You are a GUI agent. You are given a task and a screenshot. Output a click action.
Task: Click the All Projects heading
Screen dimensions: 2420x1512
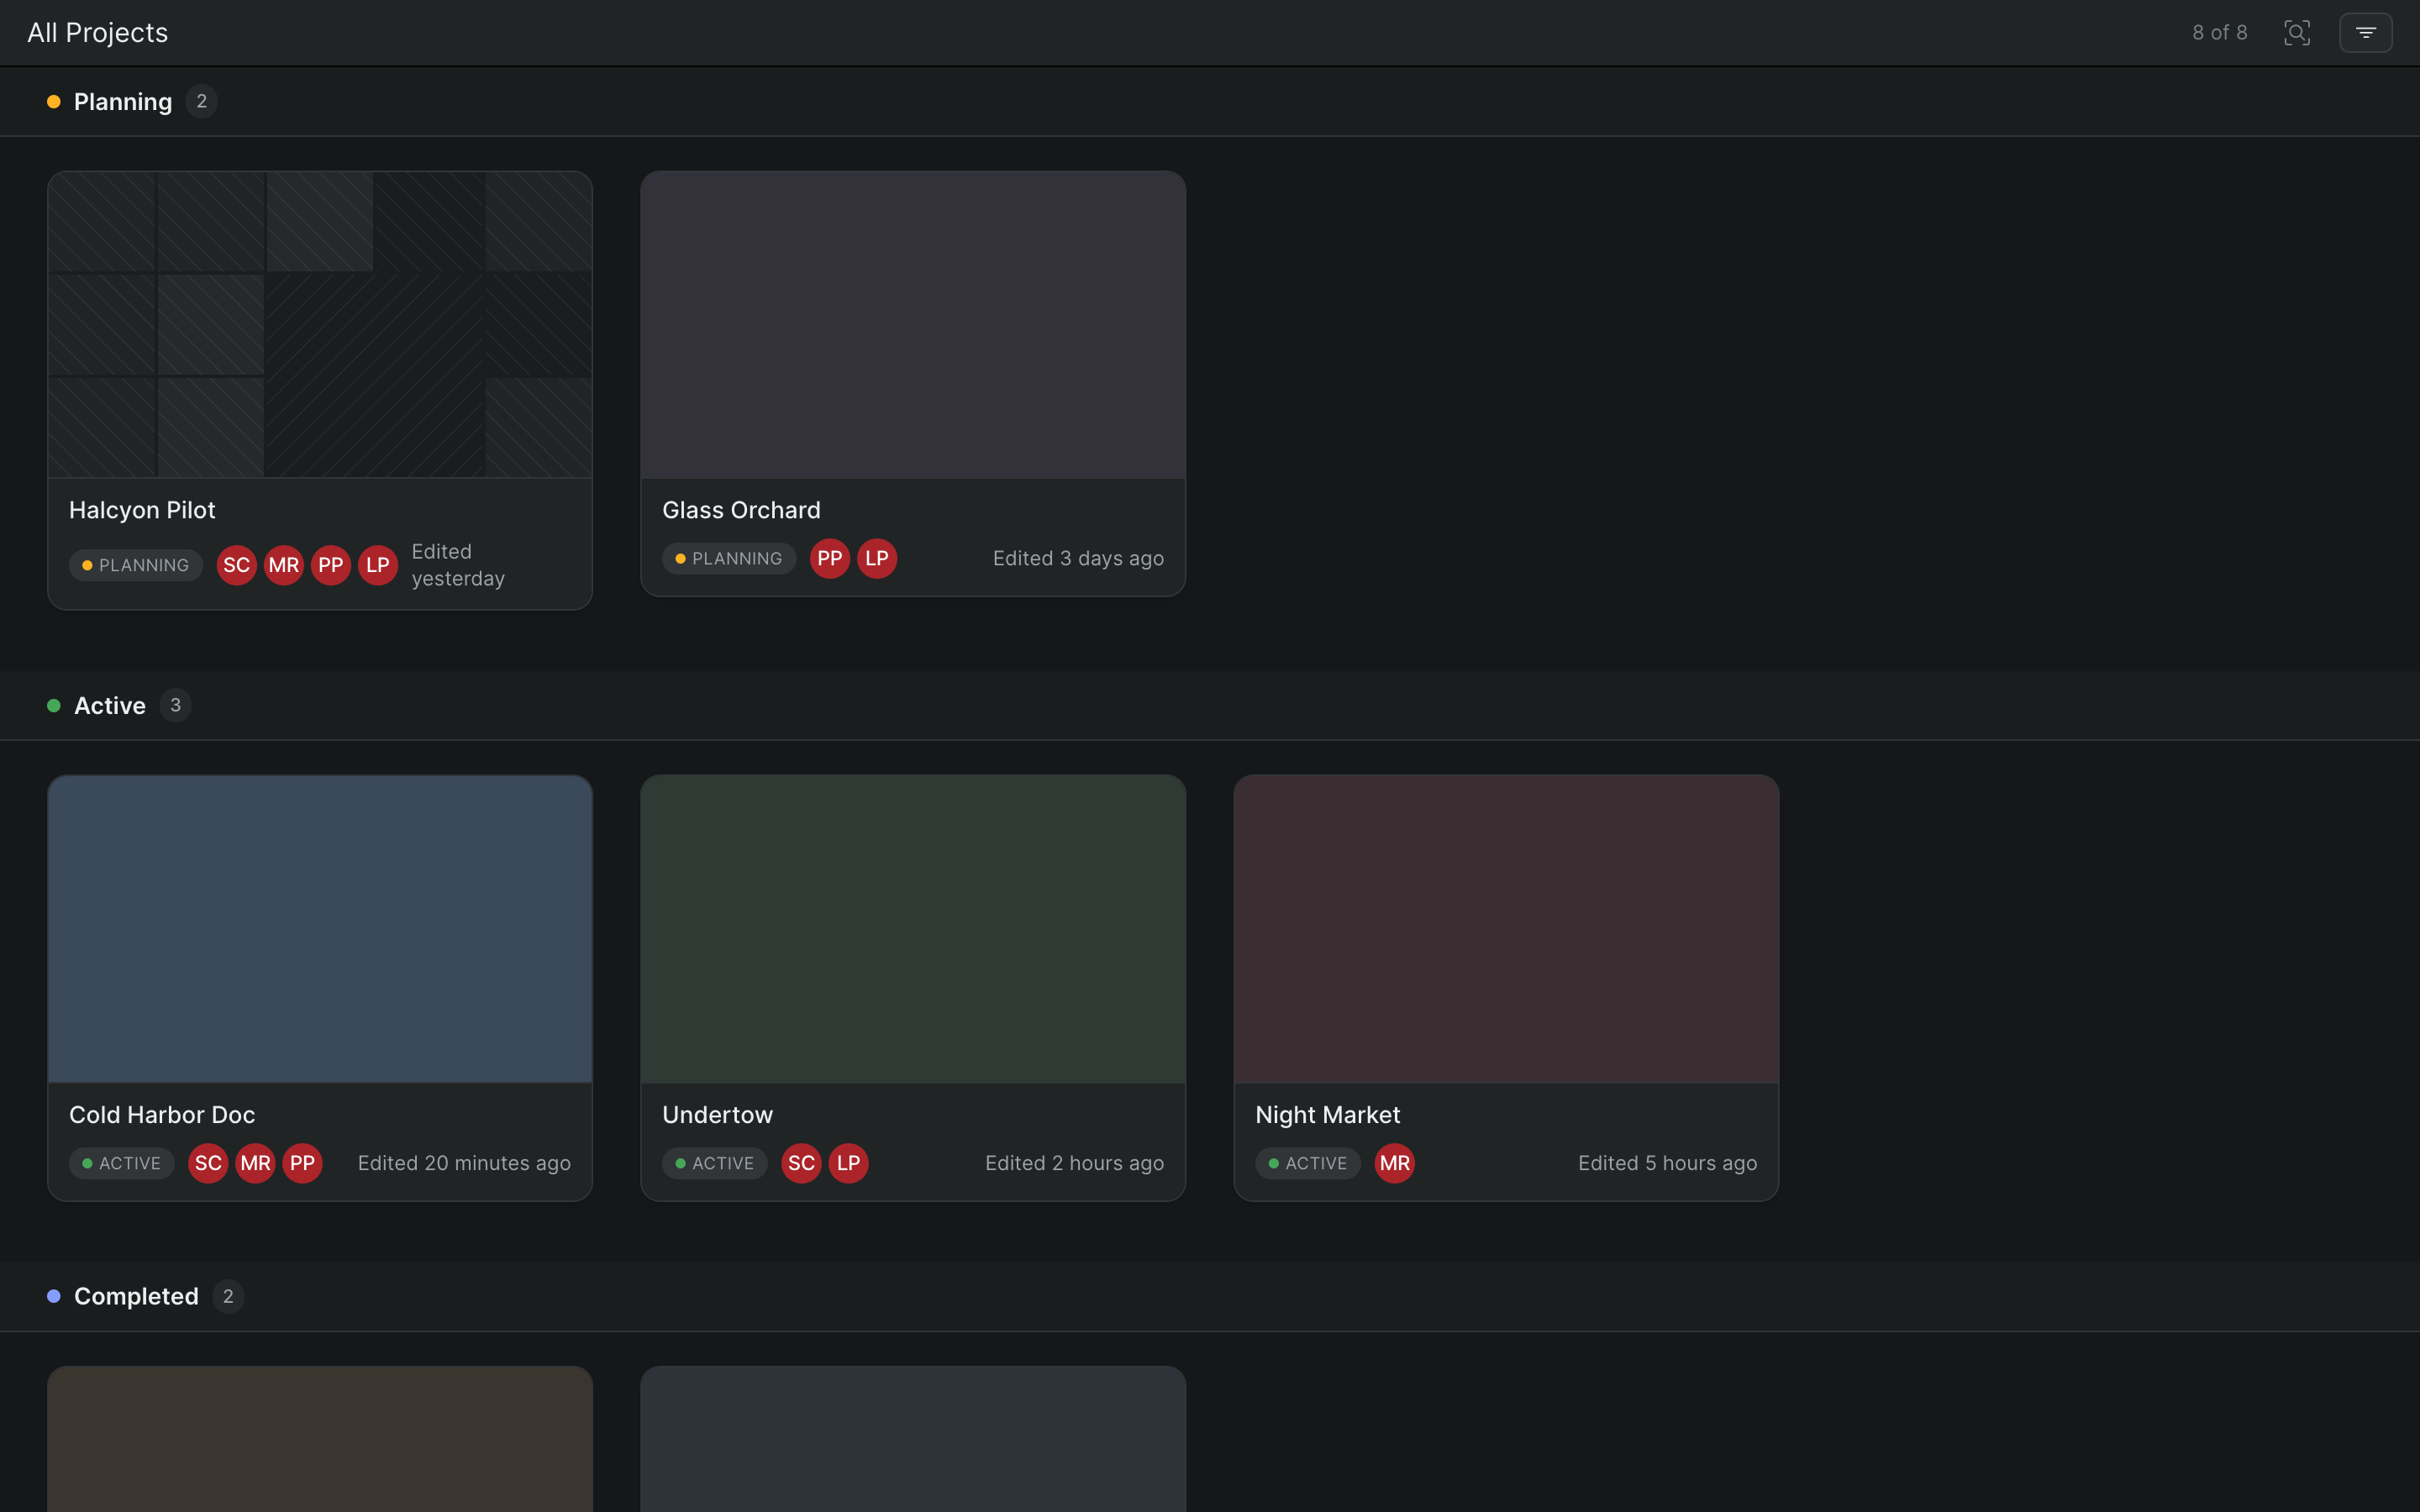(97, 33)
